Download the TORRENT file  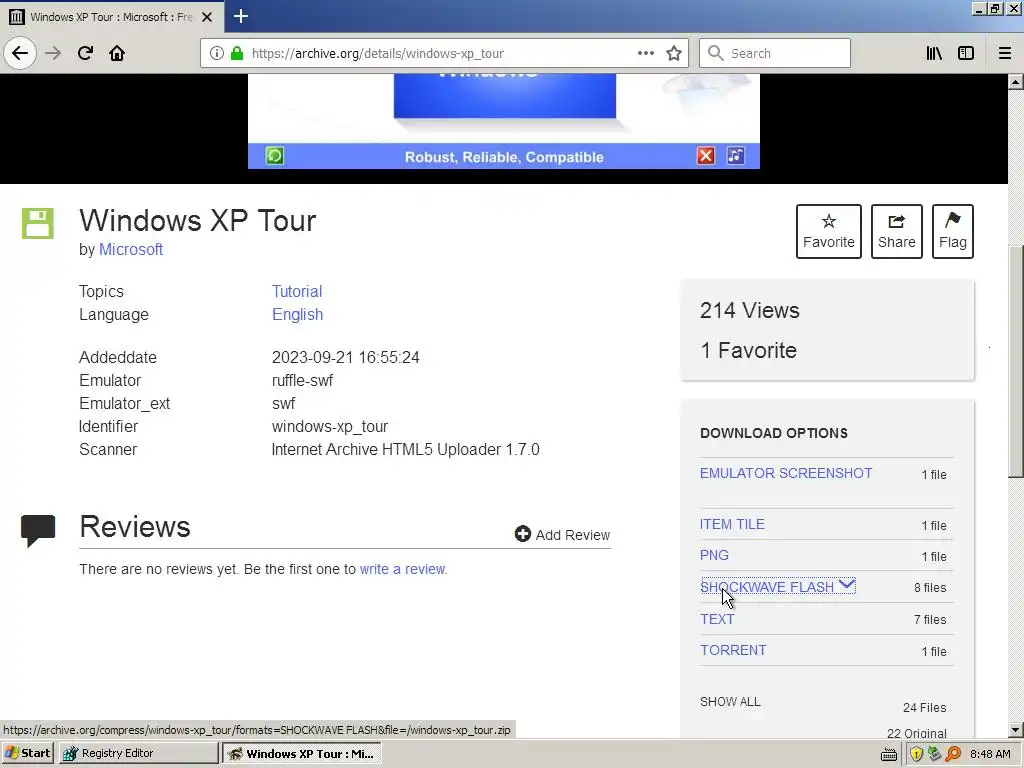[x=733, y=650]
